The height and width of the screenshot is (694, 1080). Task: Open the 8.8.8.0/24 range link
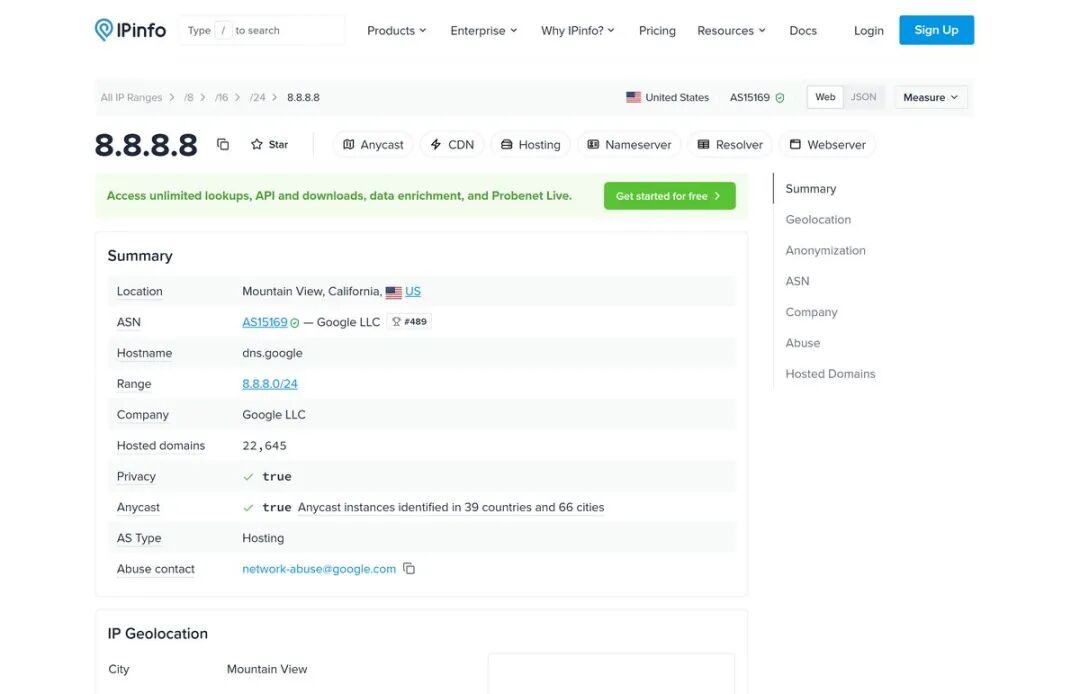(270, 384)
